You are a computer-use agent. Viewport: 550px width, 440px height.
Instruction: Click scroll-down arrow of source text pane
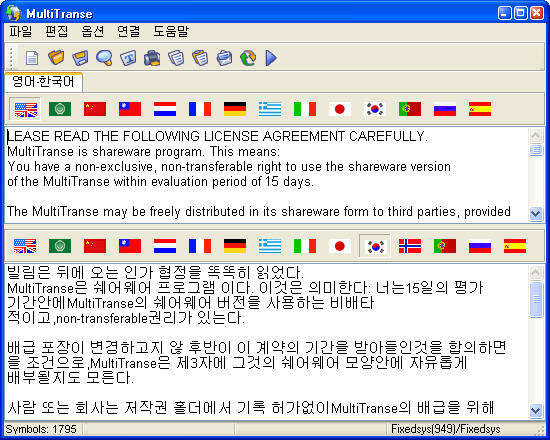click(x=536, y=213)
